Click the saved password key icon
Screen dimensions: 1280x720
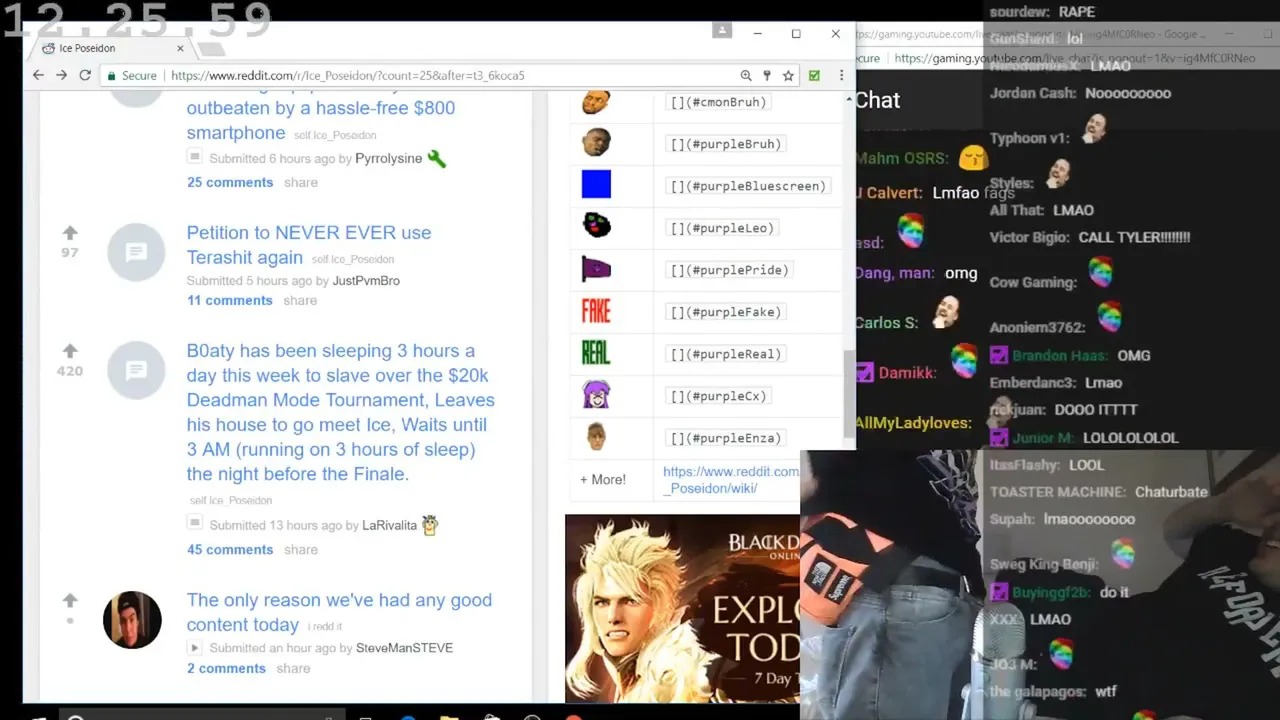(x=767, y=75)
